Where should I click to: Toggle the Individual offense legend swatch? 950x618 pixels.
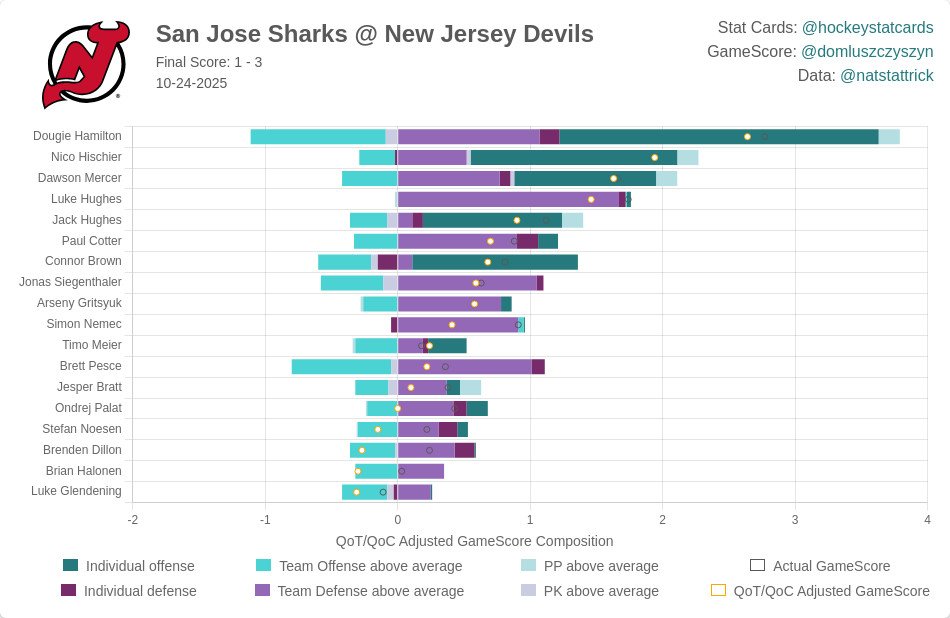(x=70, y=566)
